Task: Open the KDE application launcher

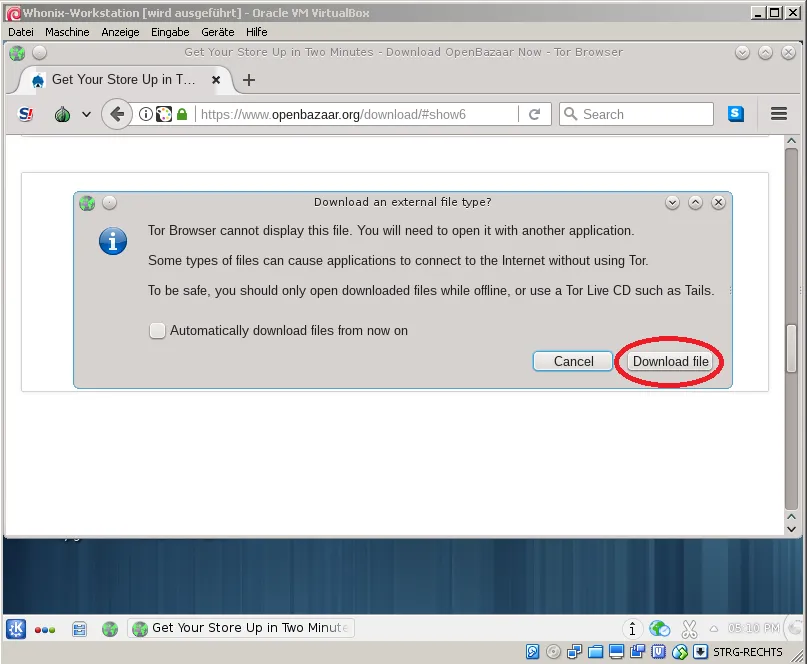Action: coord(16,629)
